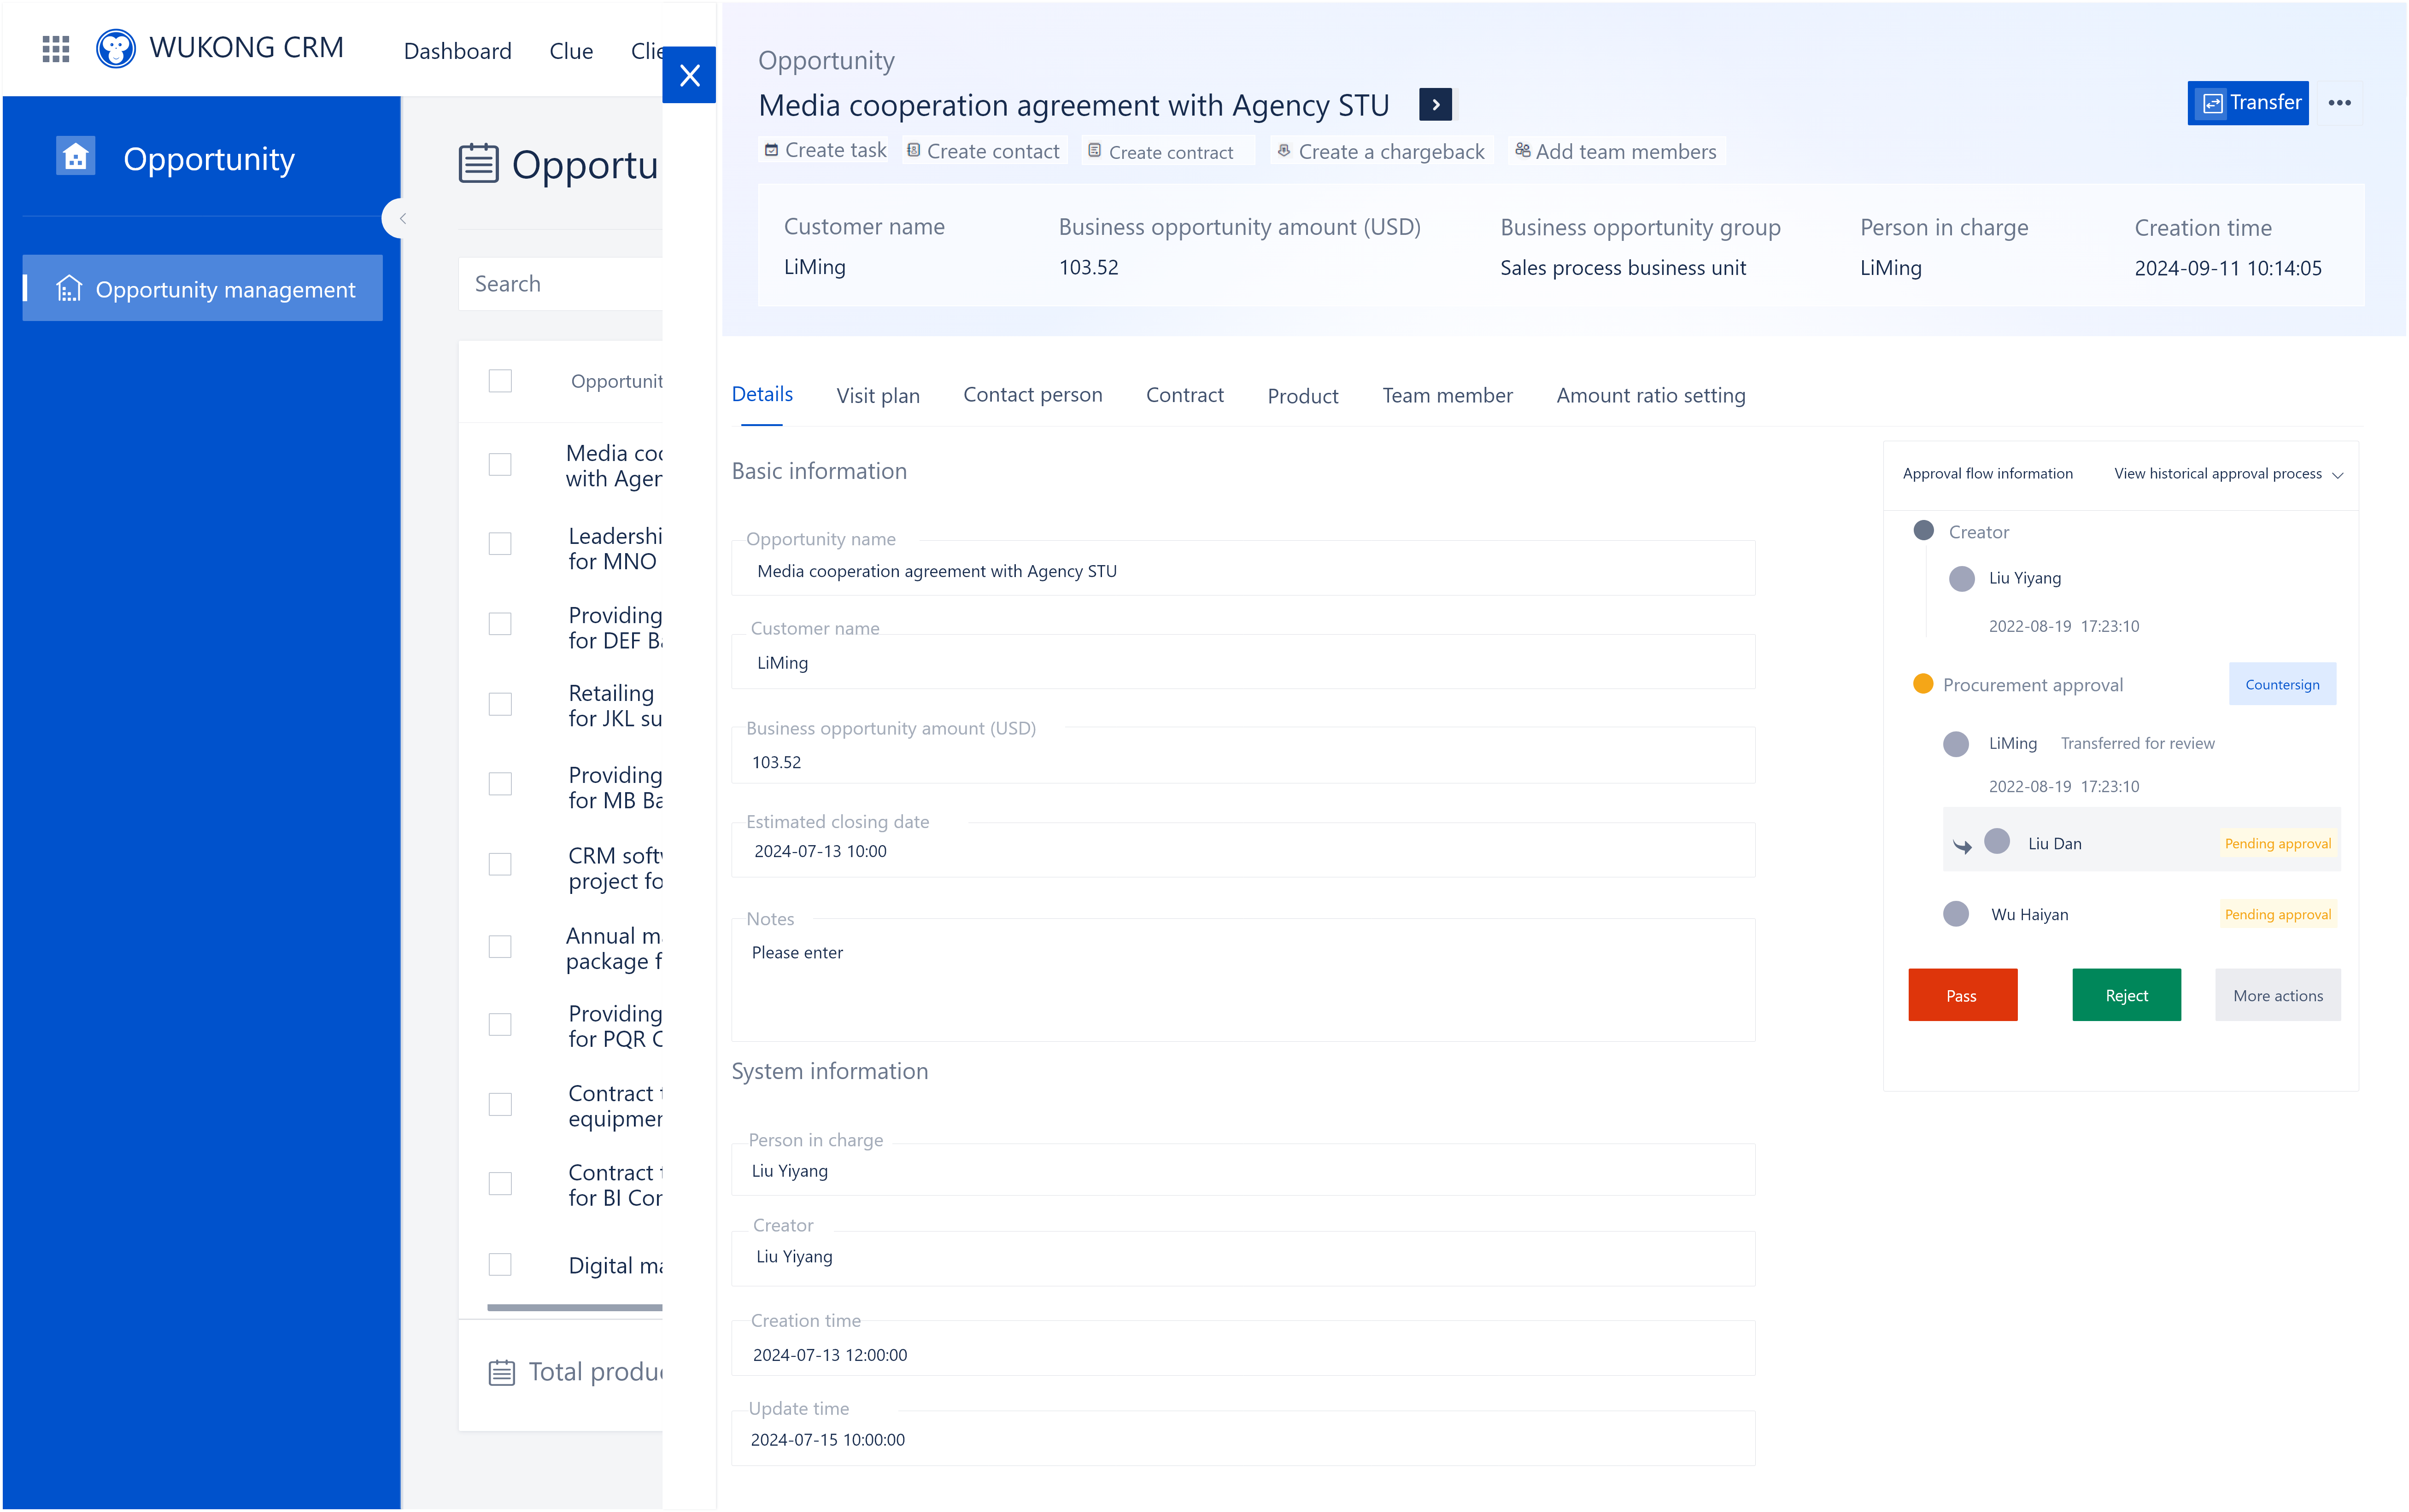
Task: Click the green Reject button
Action: (2126, 995)
